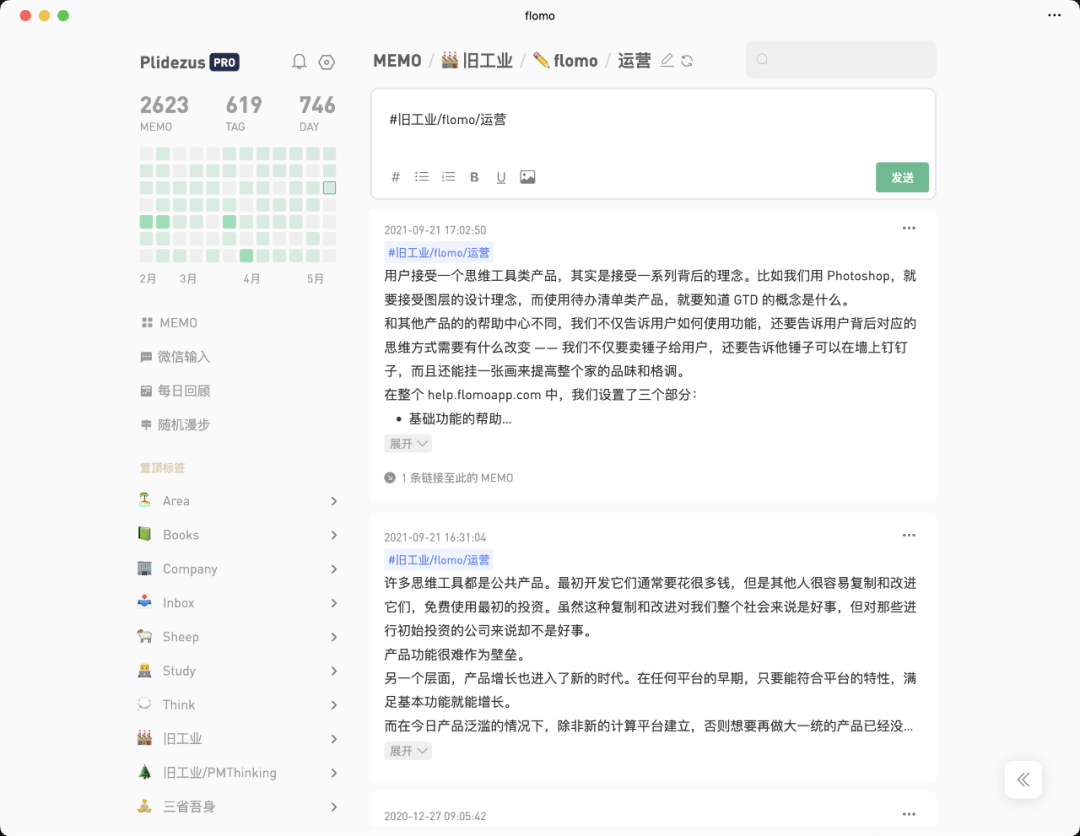Insert a numbered list

coord(448,177)
